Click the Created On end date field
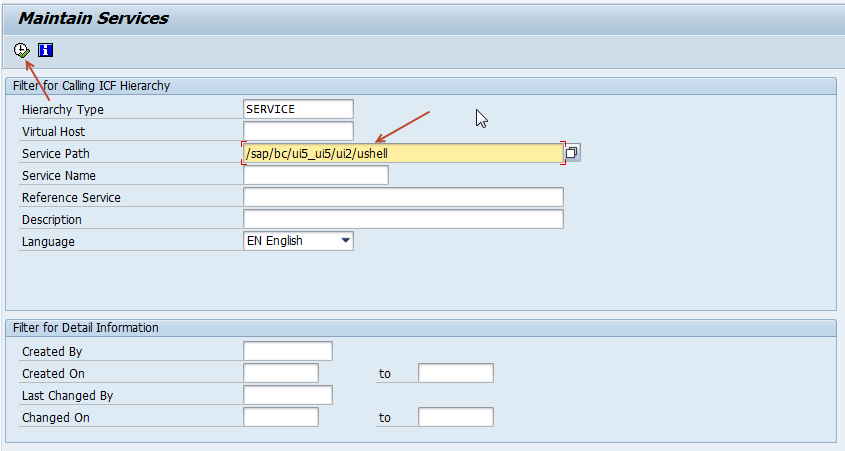845x451 pixels. point(456,373)
